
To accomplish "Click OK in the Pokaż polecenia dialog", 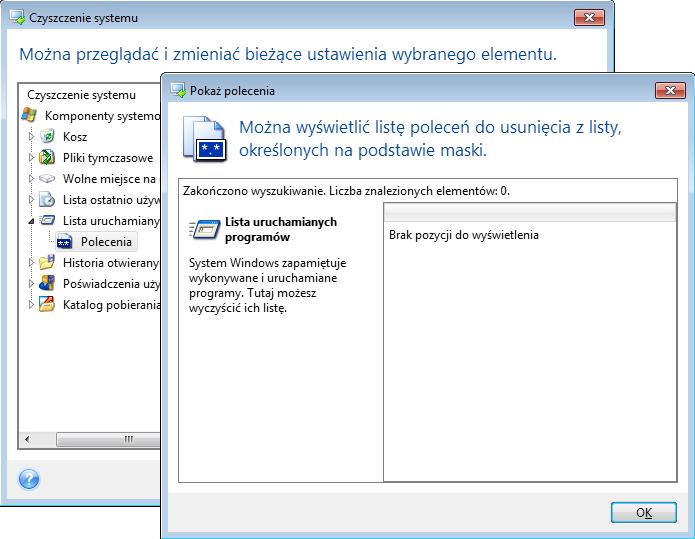I will pyautogui.click(x=644, y=512).
